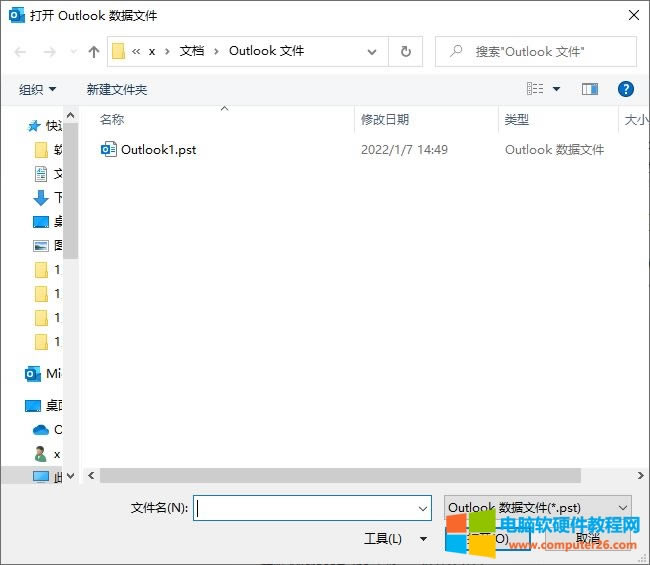Select the Outlook 数据文件 type cell
Screen dimensions: 650x565
tap(554, 150)
